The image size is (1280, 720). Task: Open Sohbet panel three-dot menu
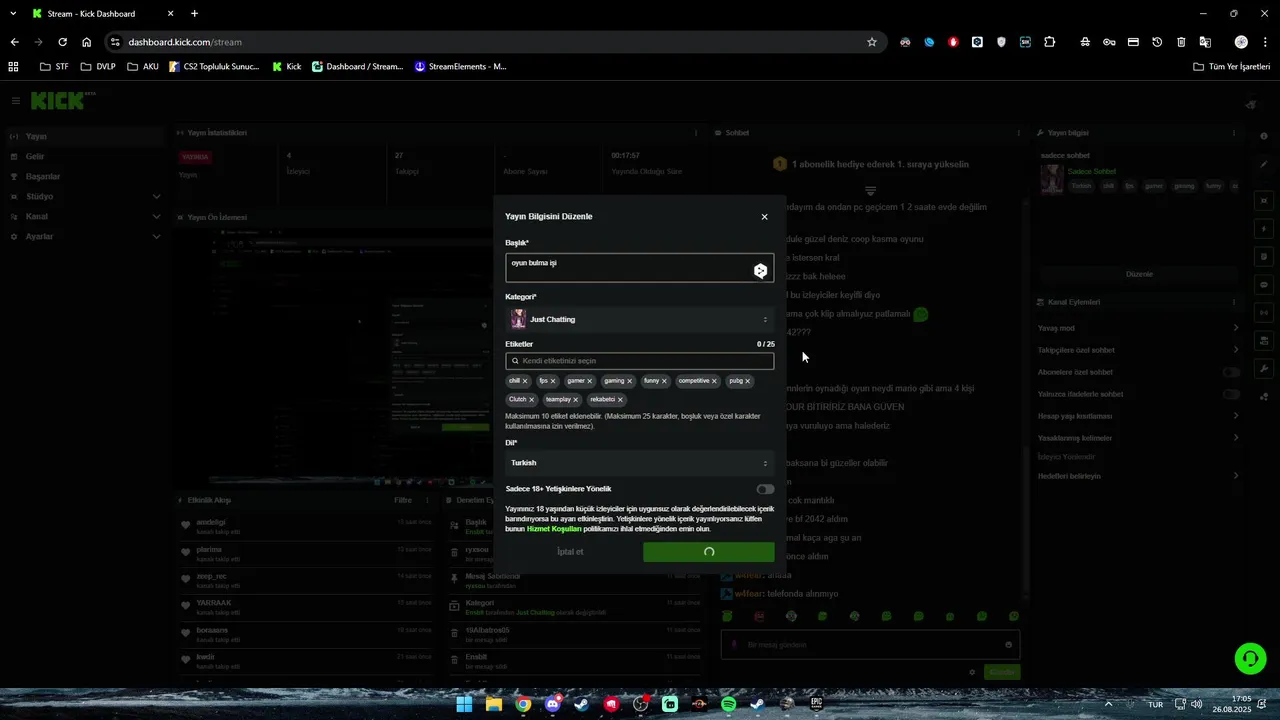tap(1018, 133)
